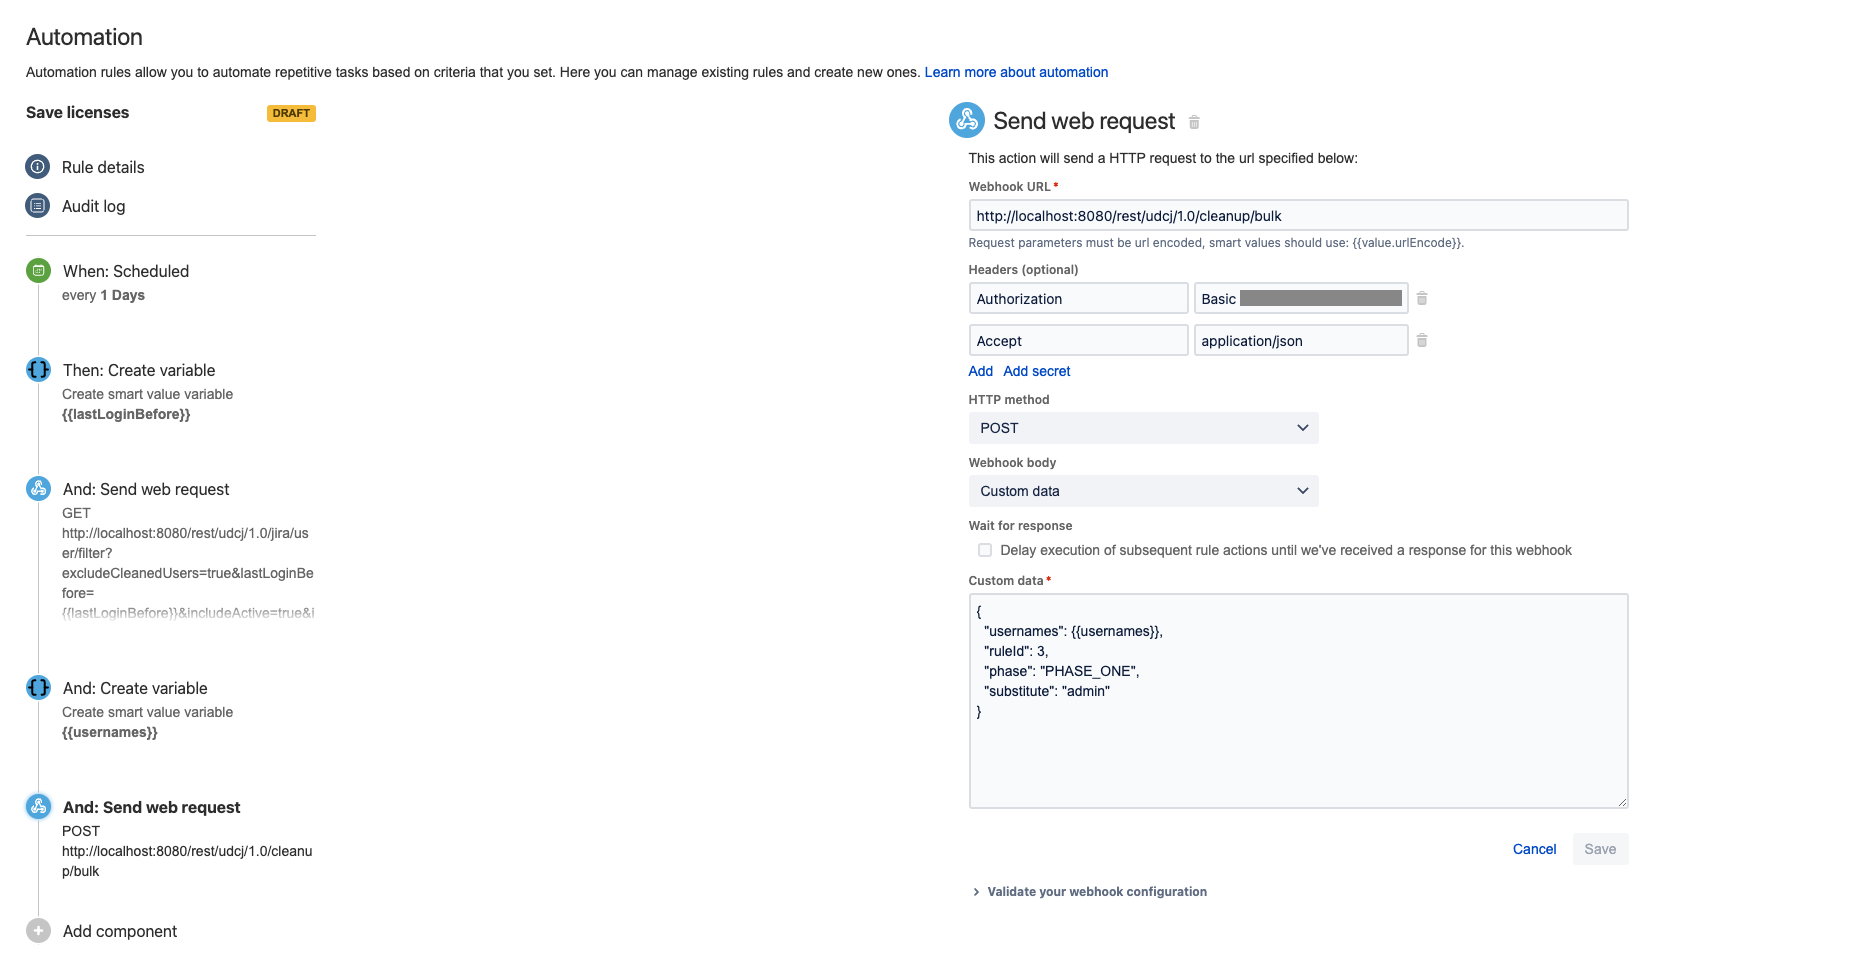The image size is (1869, 968).
Task: Open the Audit log icon
Action: click(38, 206)
